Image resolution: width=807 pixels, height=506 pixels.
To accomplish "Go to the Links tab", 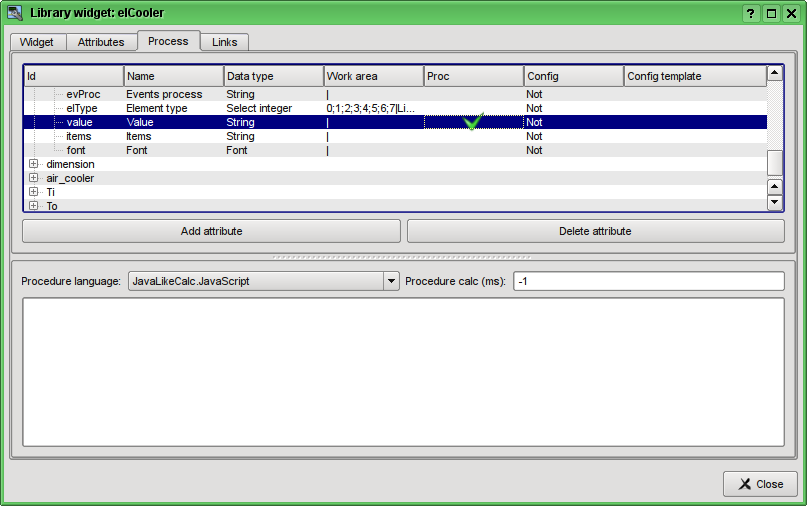I will coord(224,42).
